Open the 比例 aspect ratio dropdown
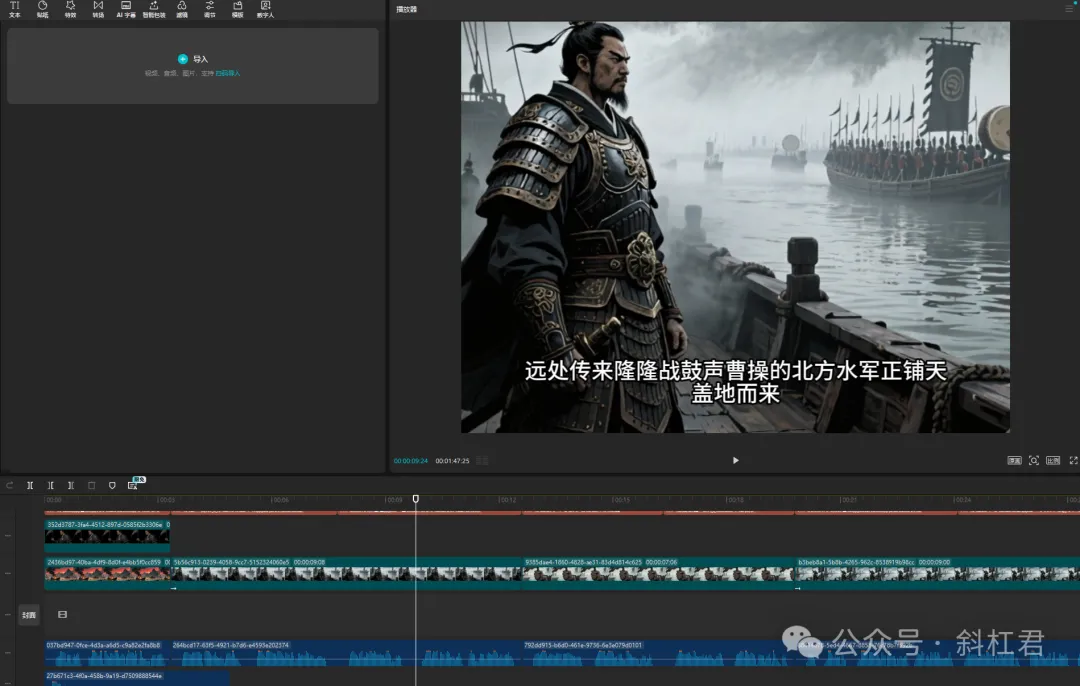This screenshot has height=686, width=1080. (1053, 460)
